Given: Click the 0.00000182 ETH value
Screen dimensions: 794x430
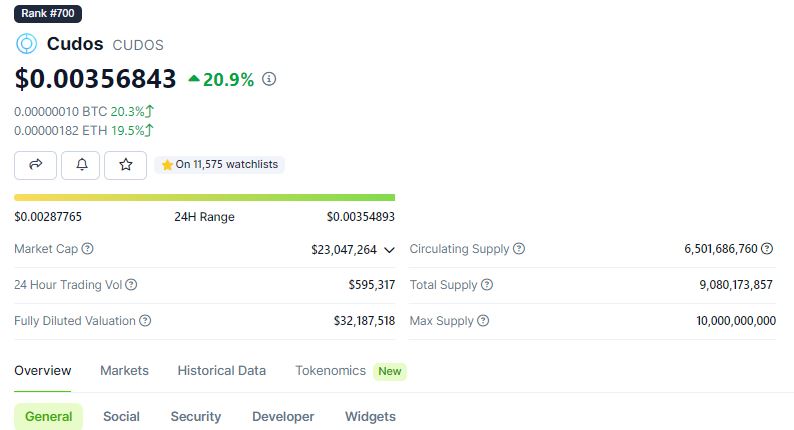Looking at the screenshot, I should coord(61,131).
